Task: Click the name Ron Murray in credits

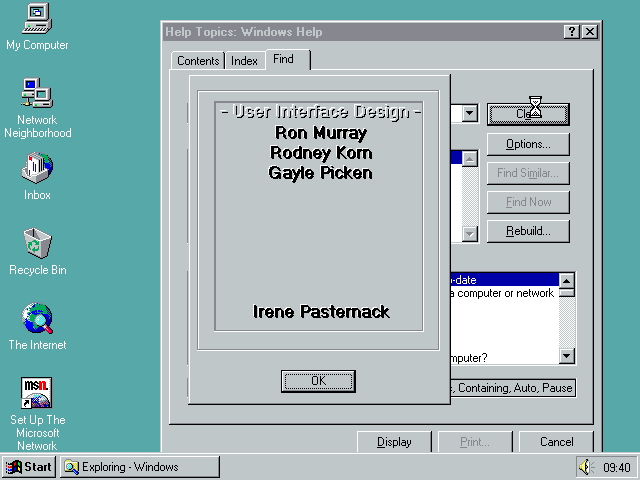Action: coord(321,133)
